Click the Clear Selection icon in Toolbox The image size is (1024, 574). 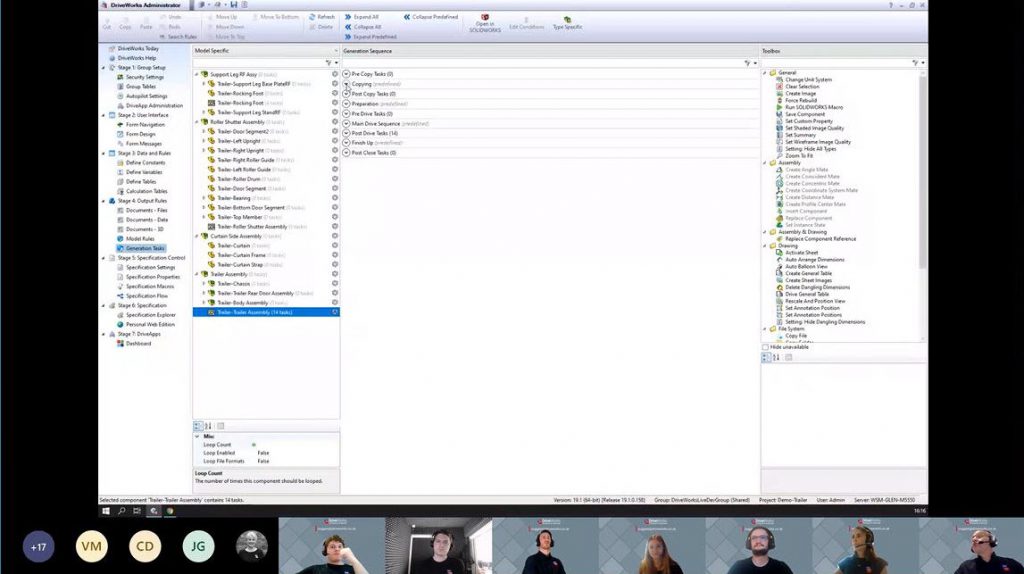(779, 86)
